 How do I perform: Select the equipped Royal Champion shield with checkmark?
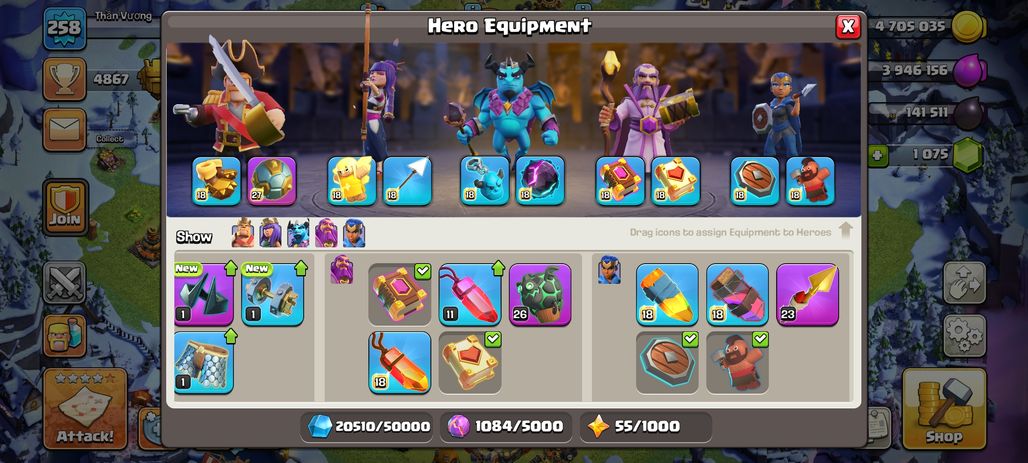pyautogui.click(x=667, y=363)
